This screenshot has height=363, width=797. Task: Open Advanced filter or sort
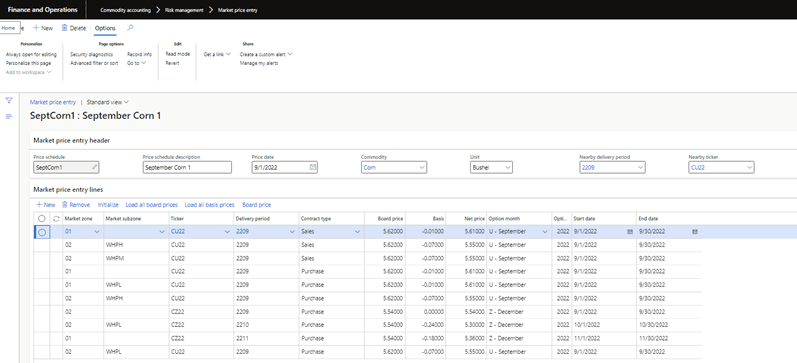click(x=94, y=63)
